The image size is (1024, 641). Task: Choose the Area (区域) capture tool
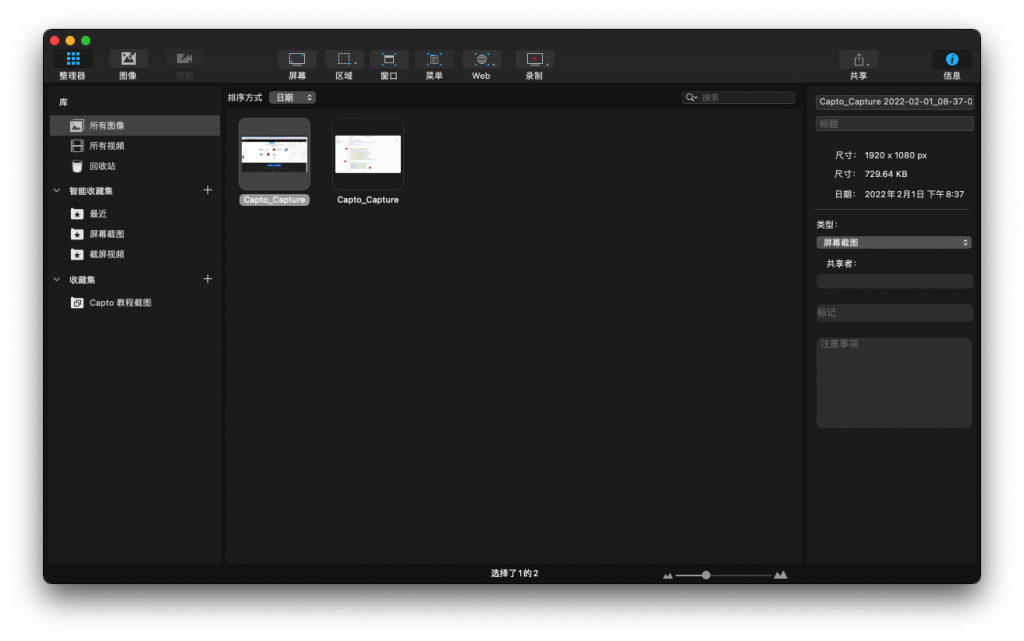click(344, 59)
